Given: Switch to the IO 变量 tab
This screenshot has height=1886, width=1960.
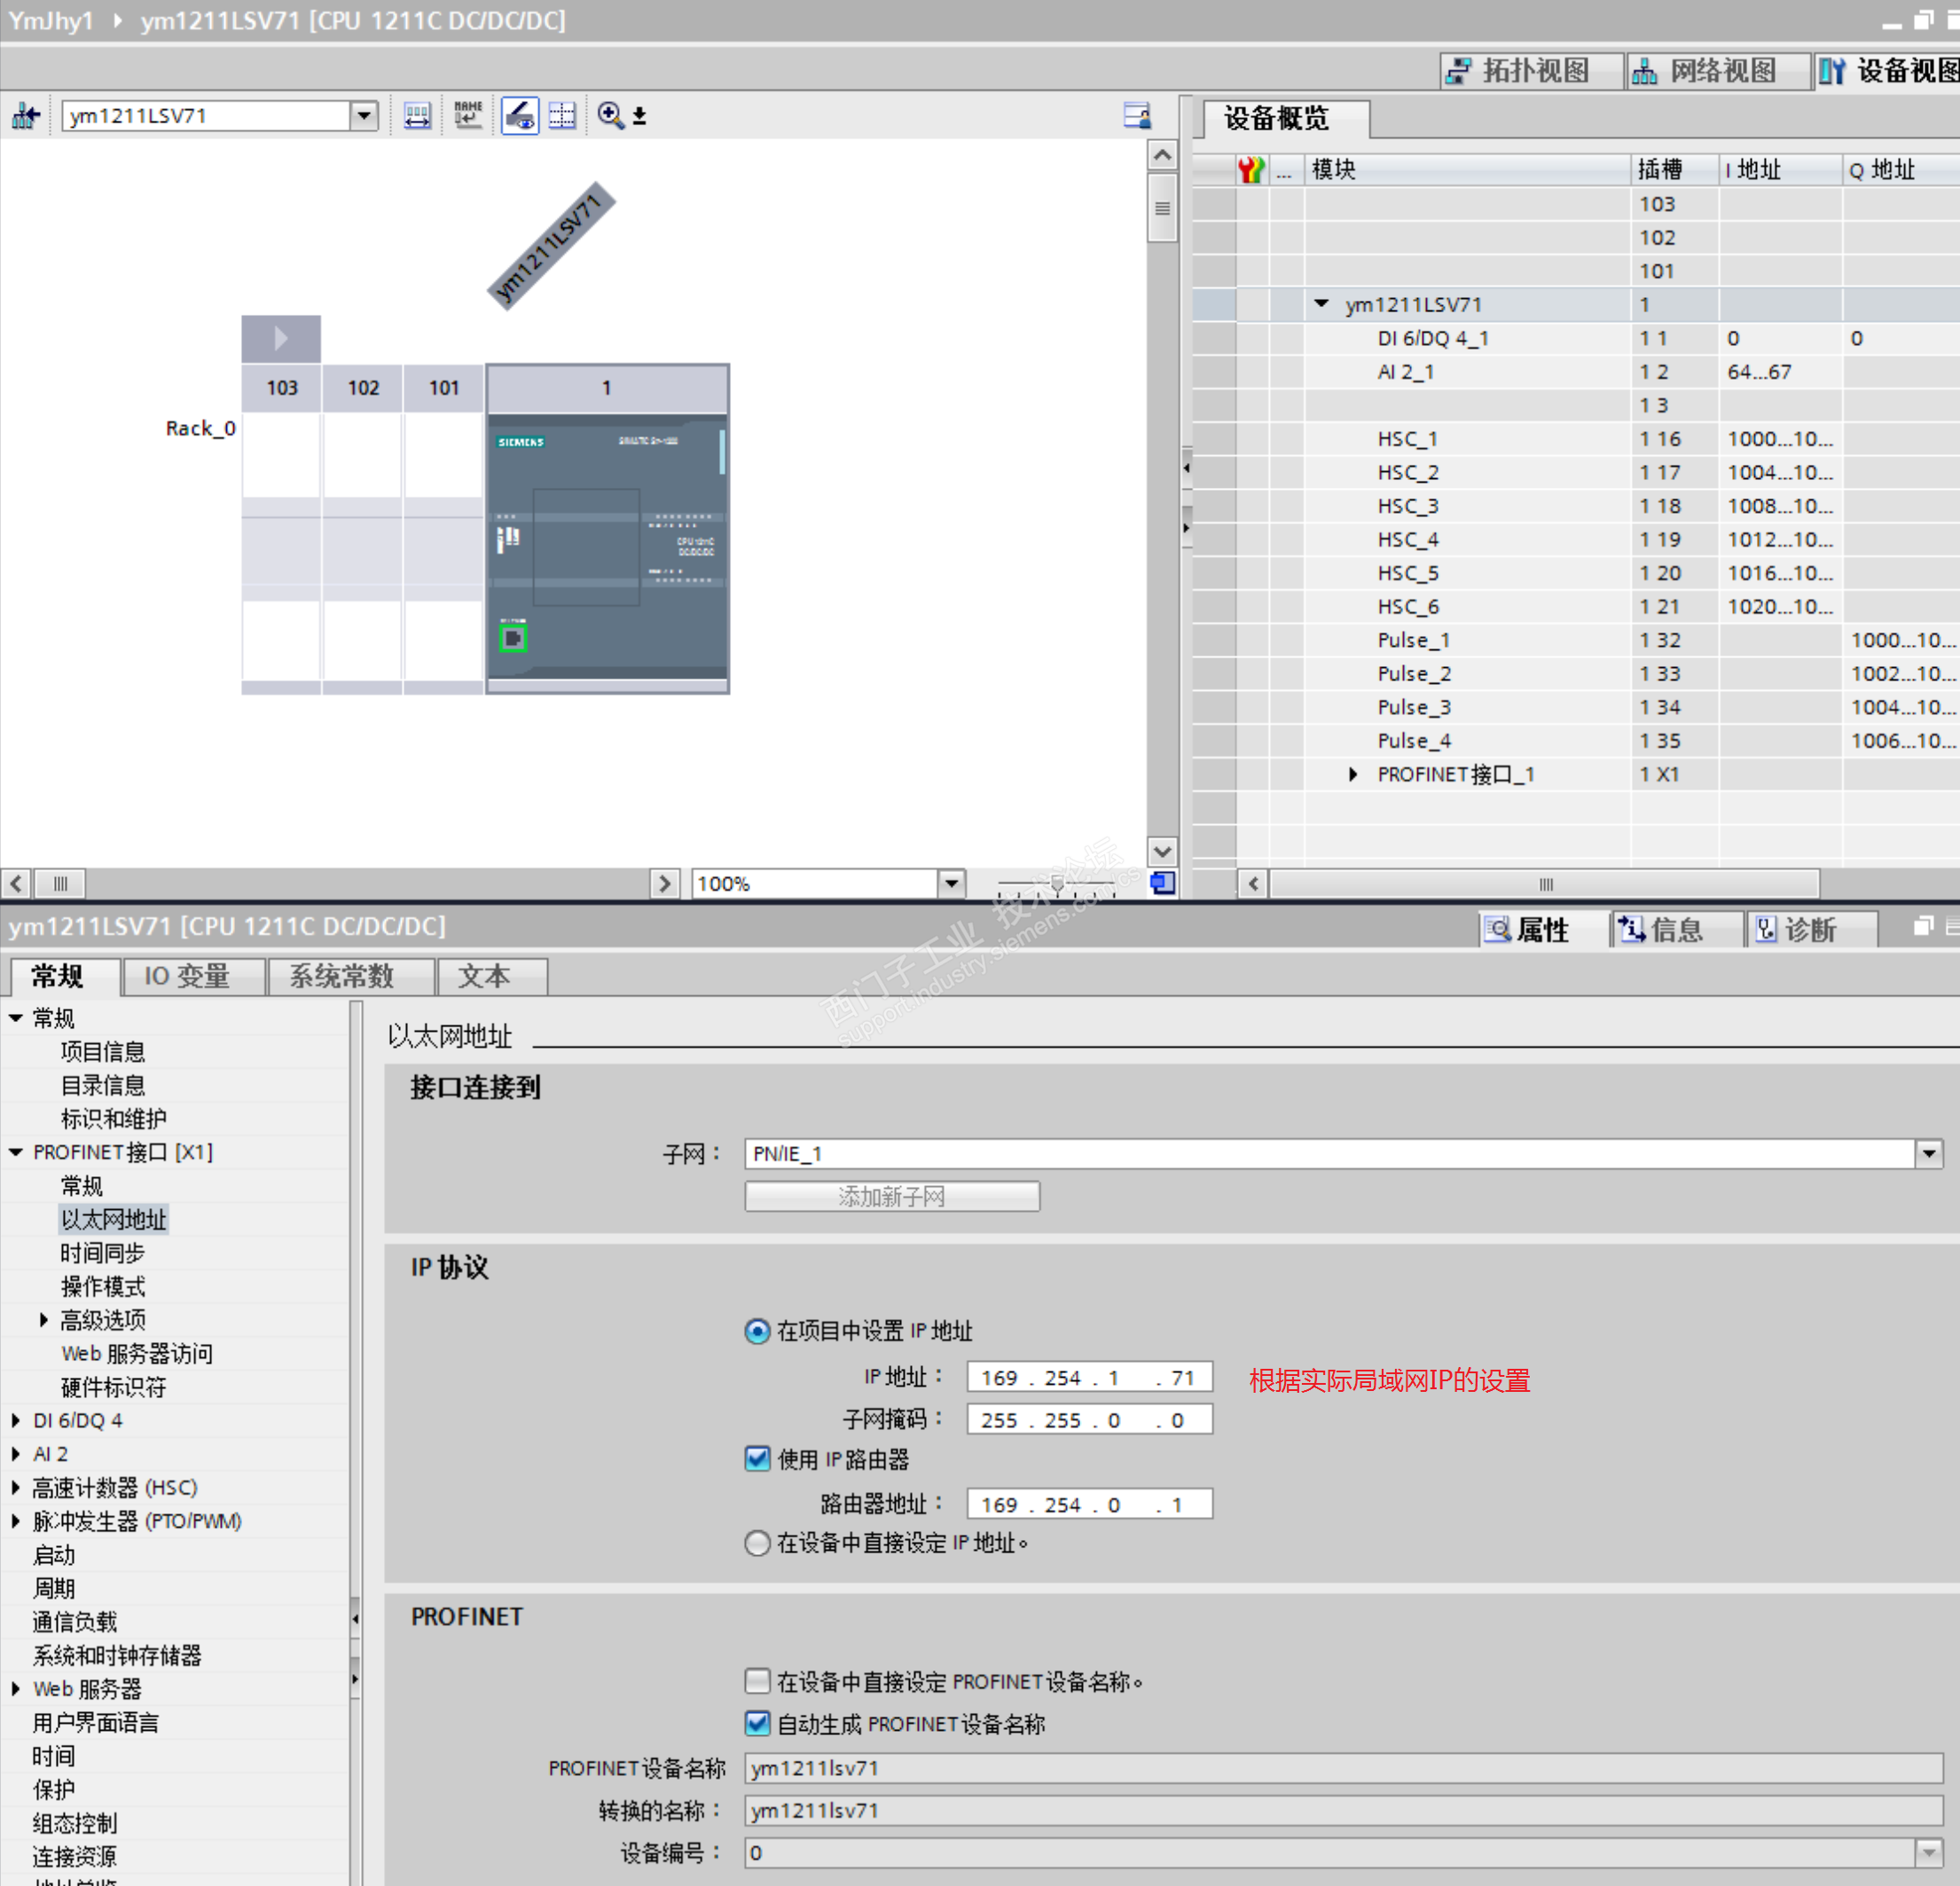Looking at the screenshot, I should 187,976.
